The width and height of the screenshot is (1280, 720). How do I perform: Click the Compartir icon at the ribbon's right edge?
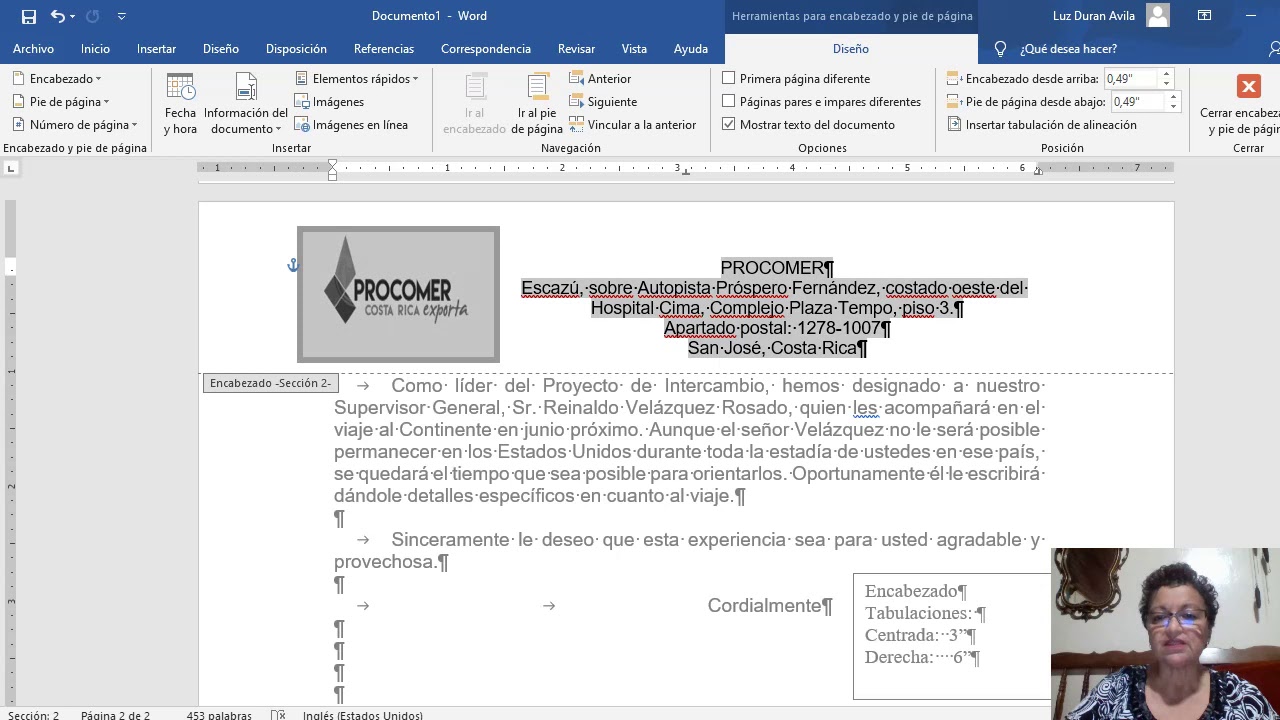(x=1273, y=49)
